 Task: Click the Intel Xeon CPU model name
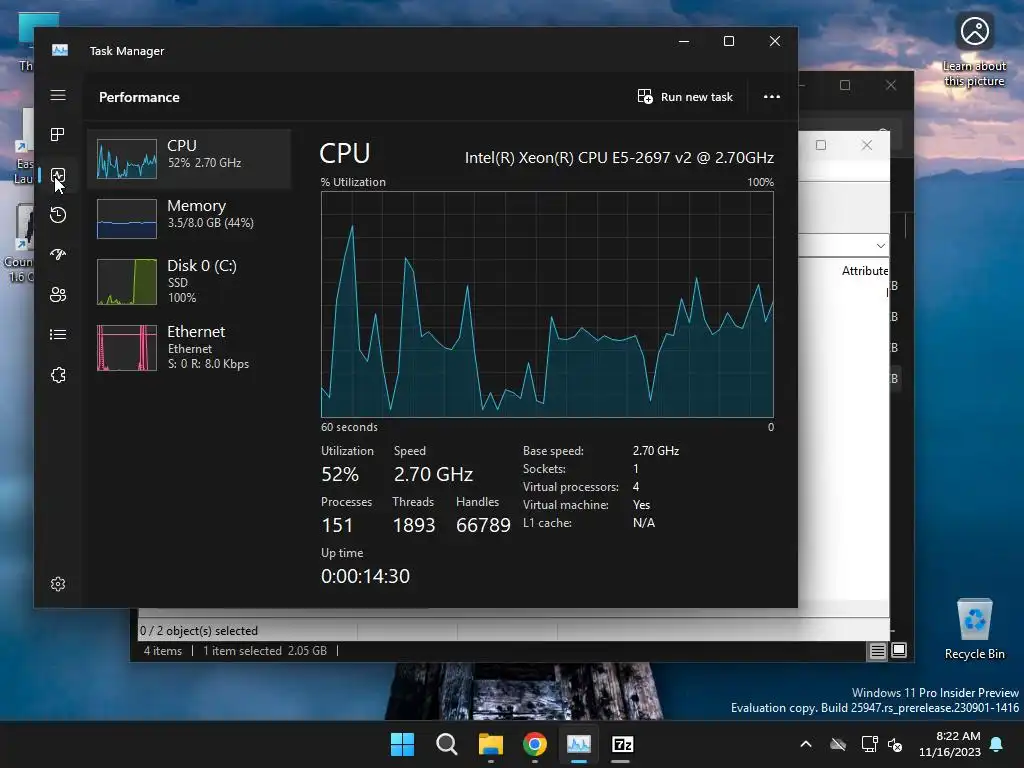[619, 158]
